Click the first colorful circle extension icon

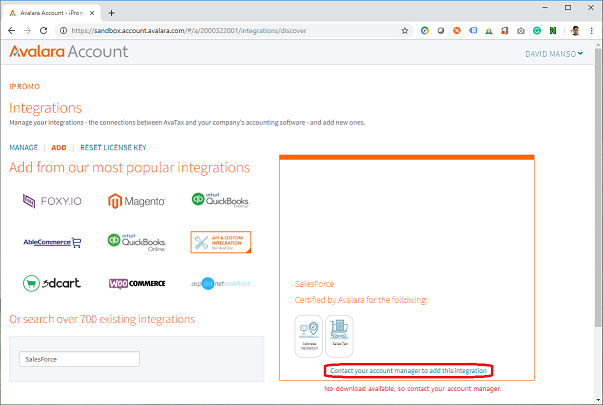click(425, 31)
